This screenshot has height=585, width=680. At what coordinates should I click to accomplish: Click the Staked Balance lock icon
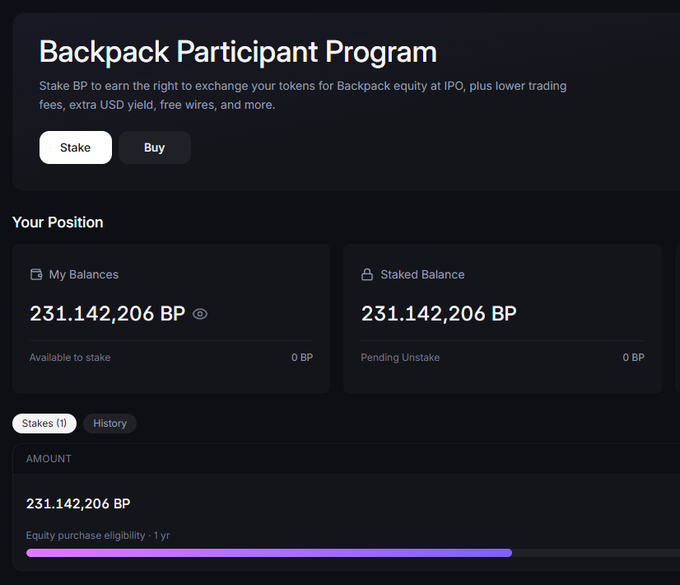[367, 275]
